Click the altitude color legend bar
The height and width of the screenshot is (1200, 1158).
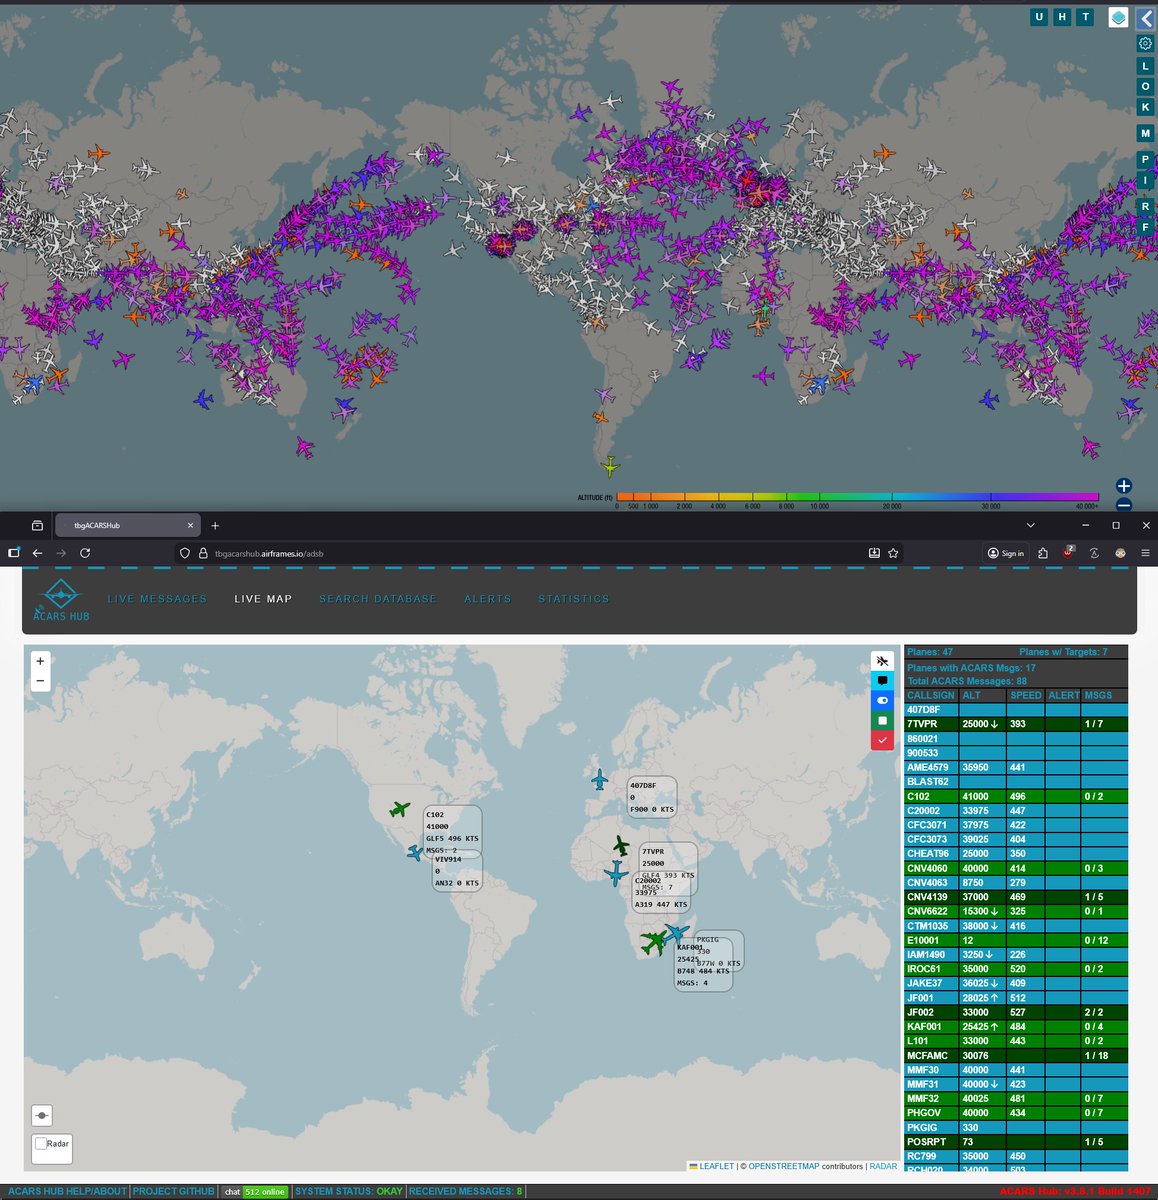[857, 496]
